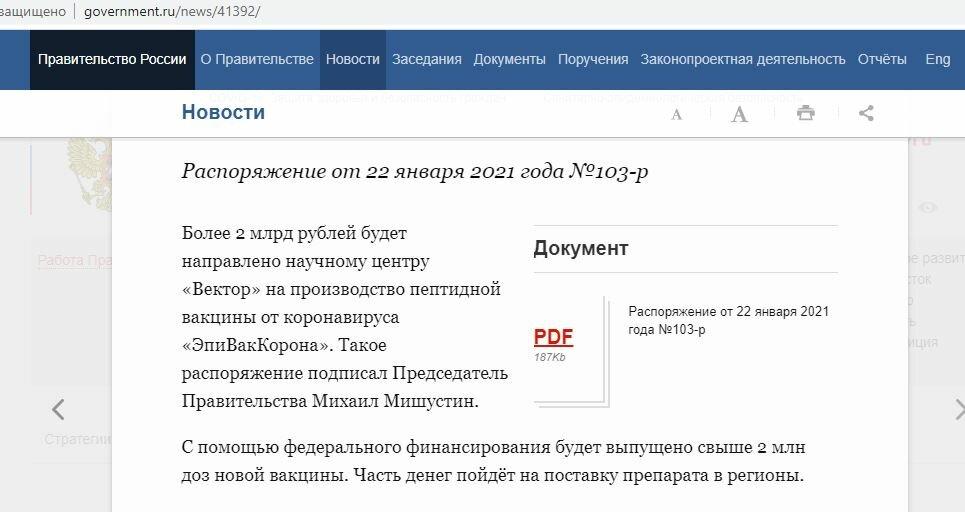Go to previous article with left arrow
Screen dimensions: 965x512
(x=58, y=409)
